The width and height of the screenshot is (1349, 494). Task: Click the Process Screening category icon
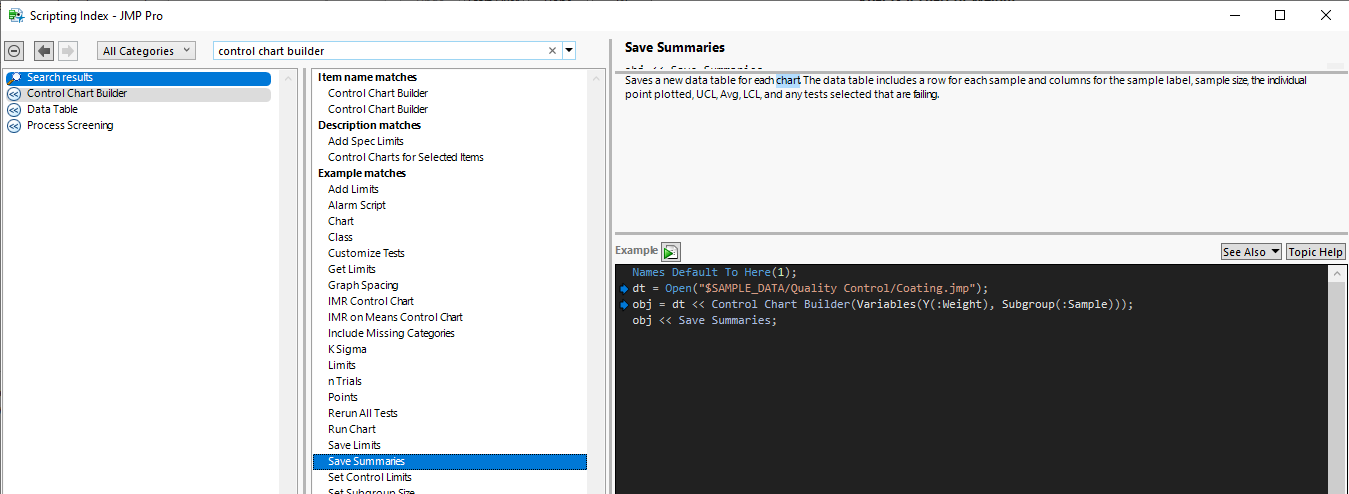click(x=14, y=126)
